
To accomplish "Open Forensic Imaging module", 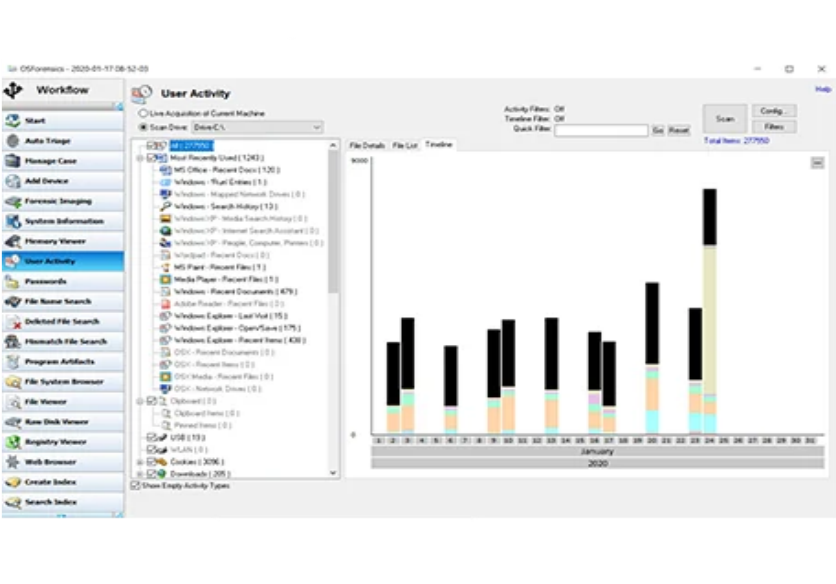I will click(62, 201).
